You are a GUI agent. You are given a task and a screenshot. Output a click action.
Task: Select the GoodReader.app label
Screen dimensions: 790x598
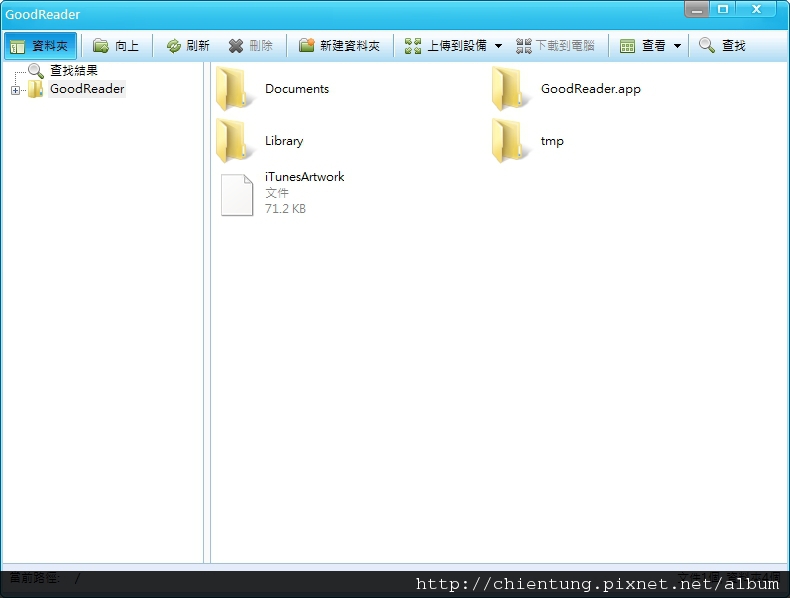pyautogui.click(x=590, y=89)
